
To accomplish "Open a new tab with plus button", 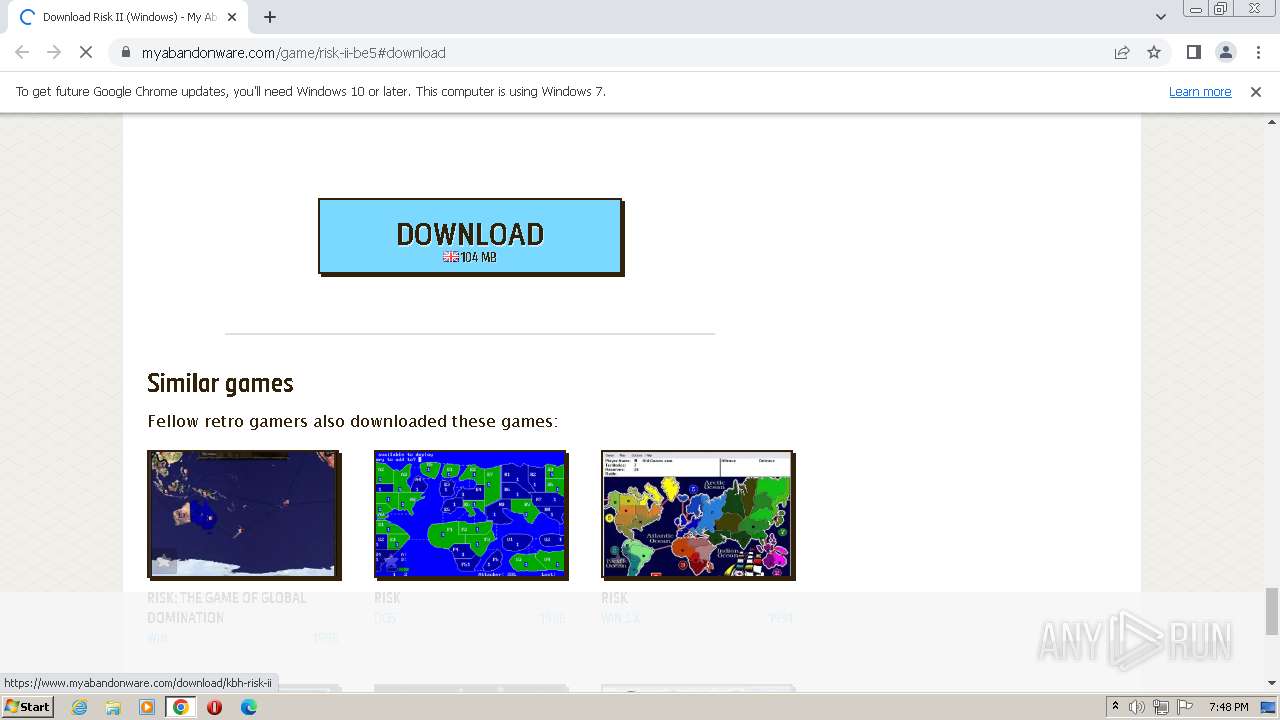I will point(270,17).
